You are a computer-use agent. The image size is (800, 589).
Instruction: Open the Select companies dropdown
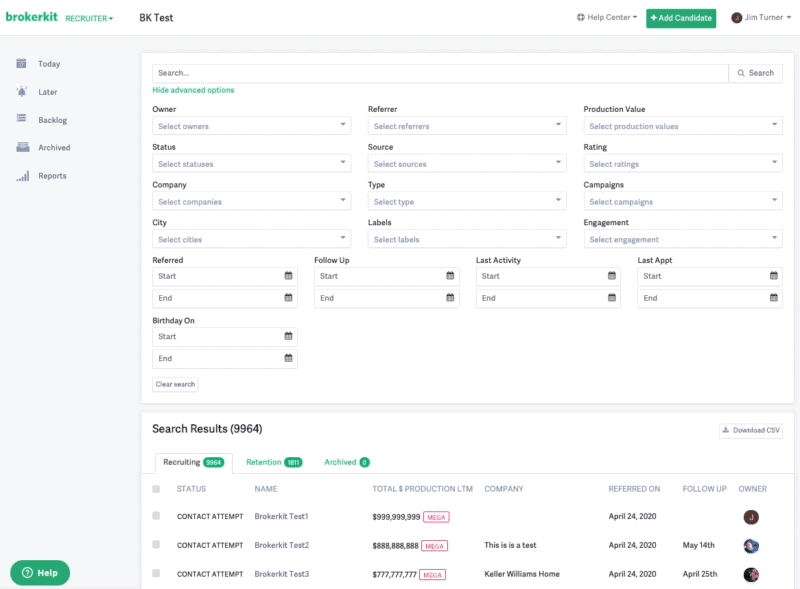[x=252, y=201]
